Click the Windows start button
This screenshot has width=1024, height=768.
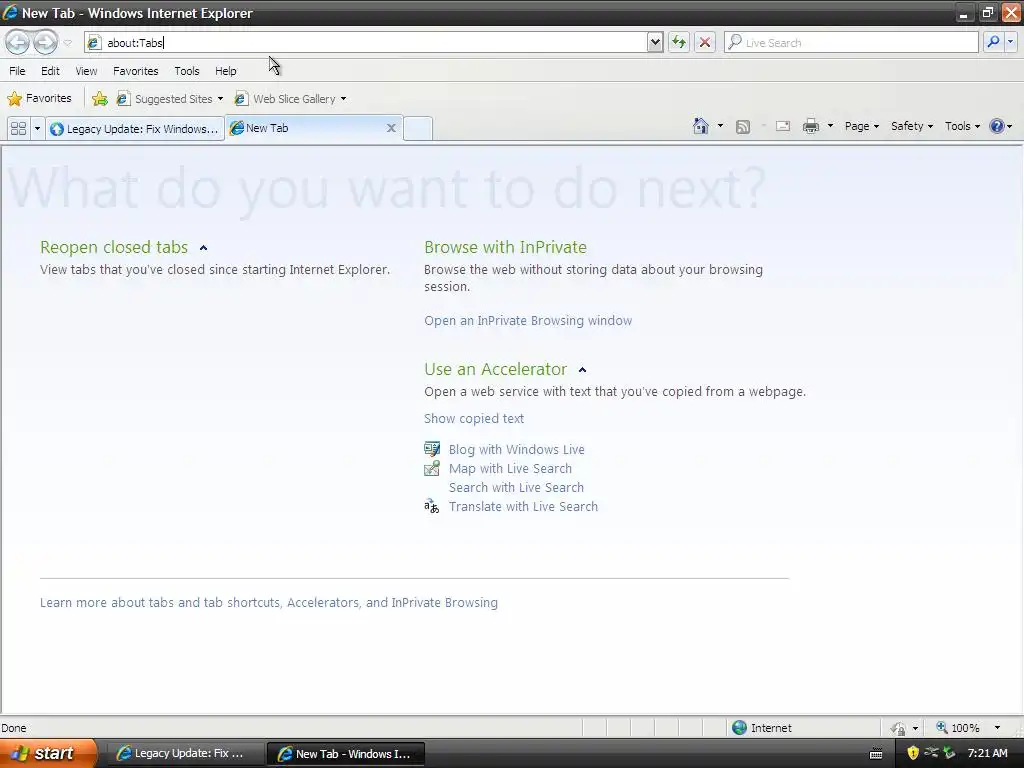(48, 753)
